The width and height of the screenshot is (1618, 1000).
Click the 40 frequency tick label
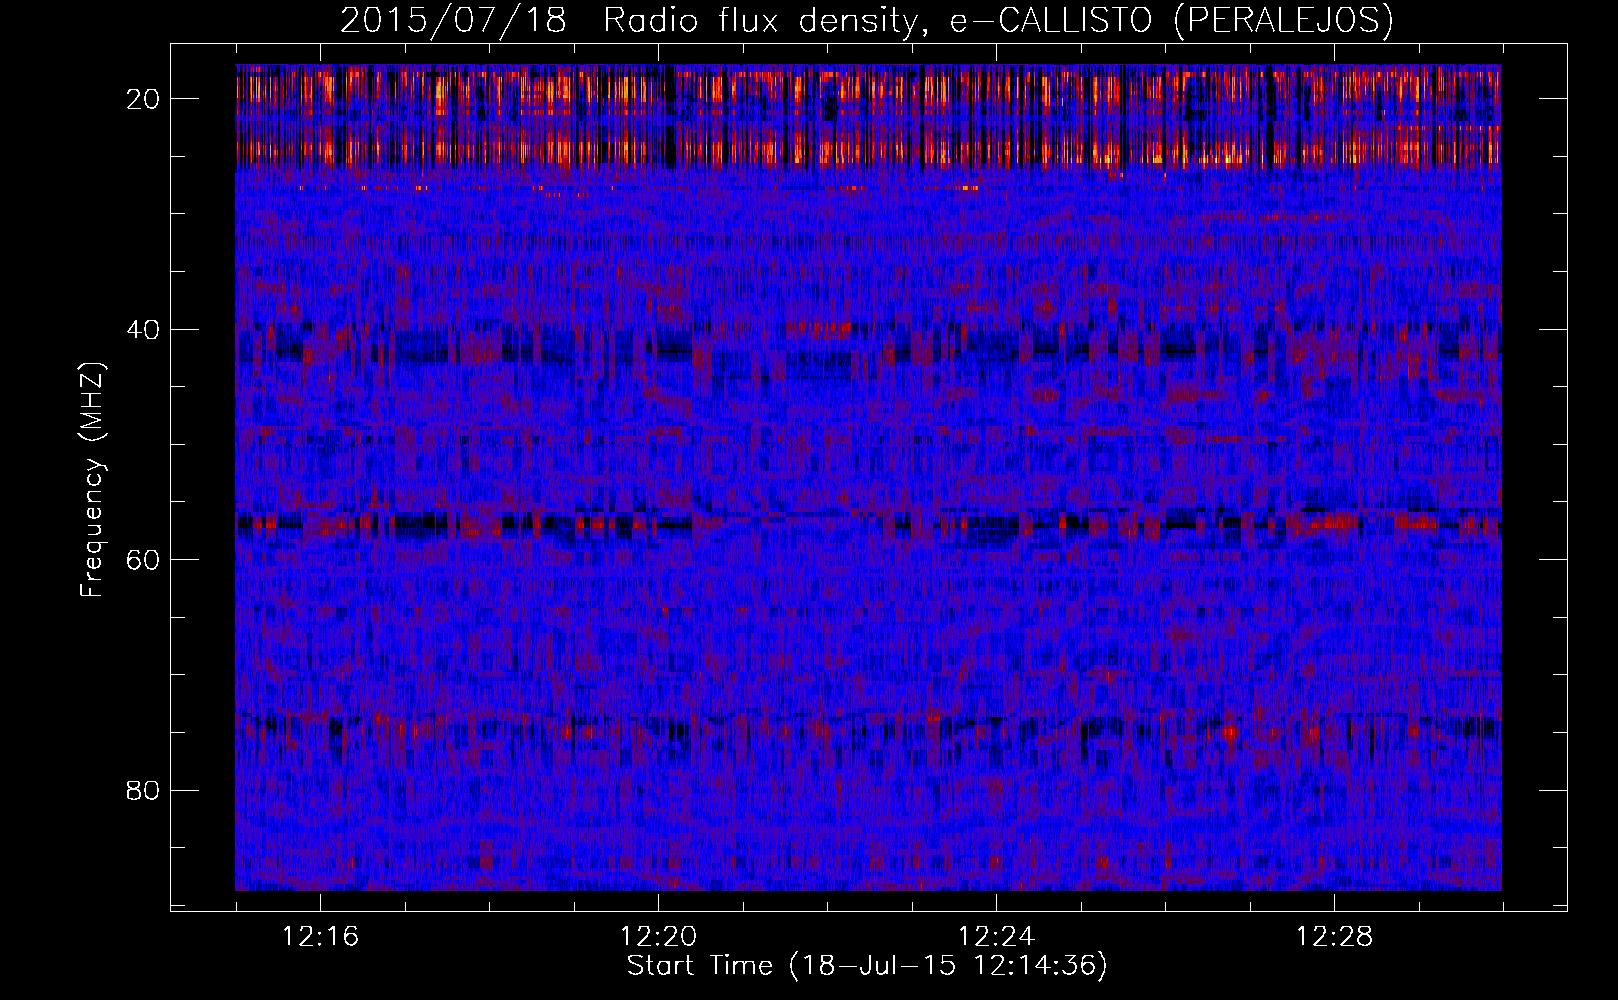(144, 329)
